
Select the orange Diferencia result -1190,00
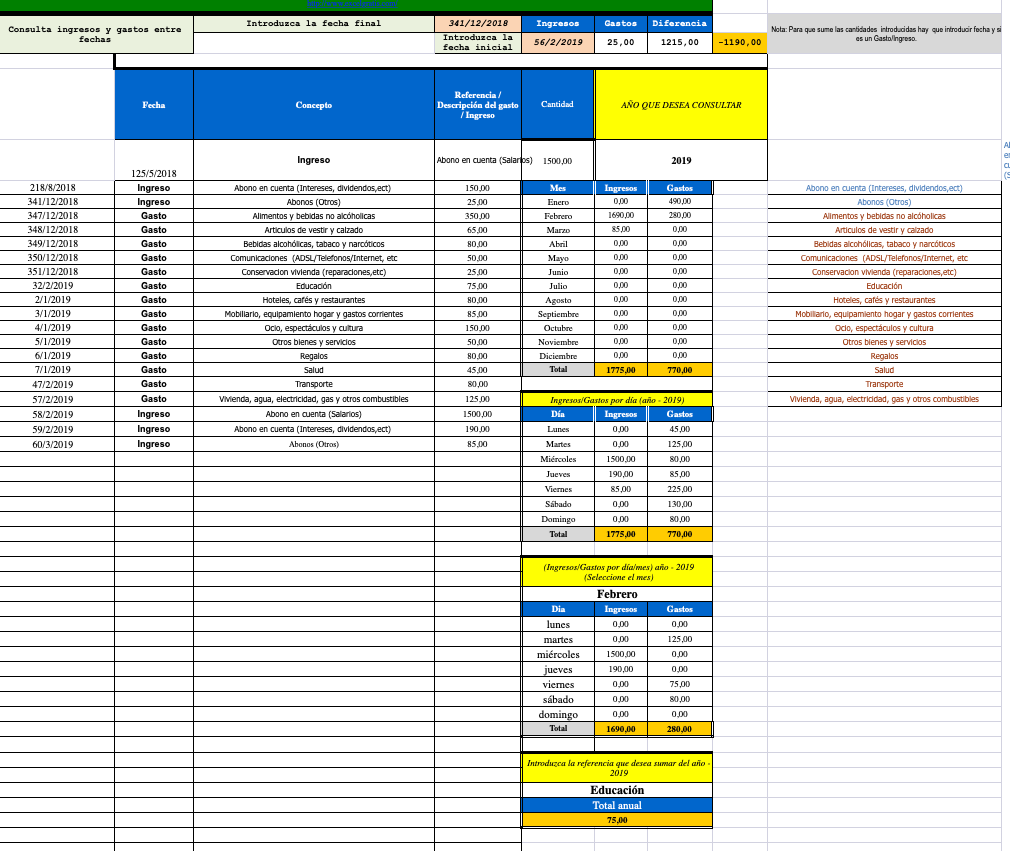coord(739,43)
